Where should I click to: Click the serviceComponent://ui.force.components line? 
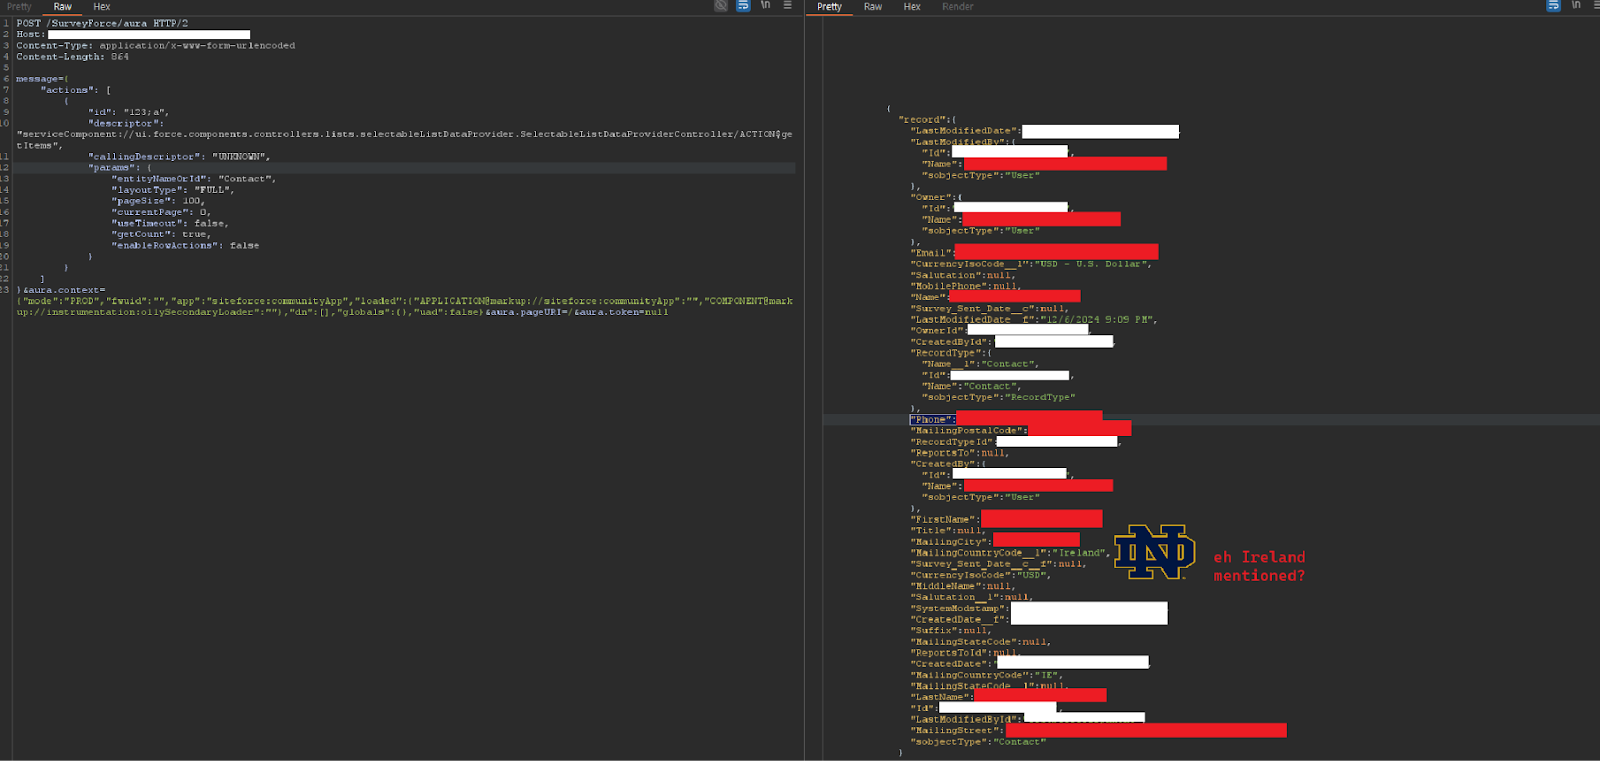pos(404,134)
